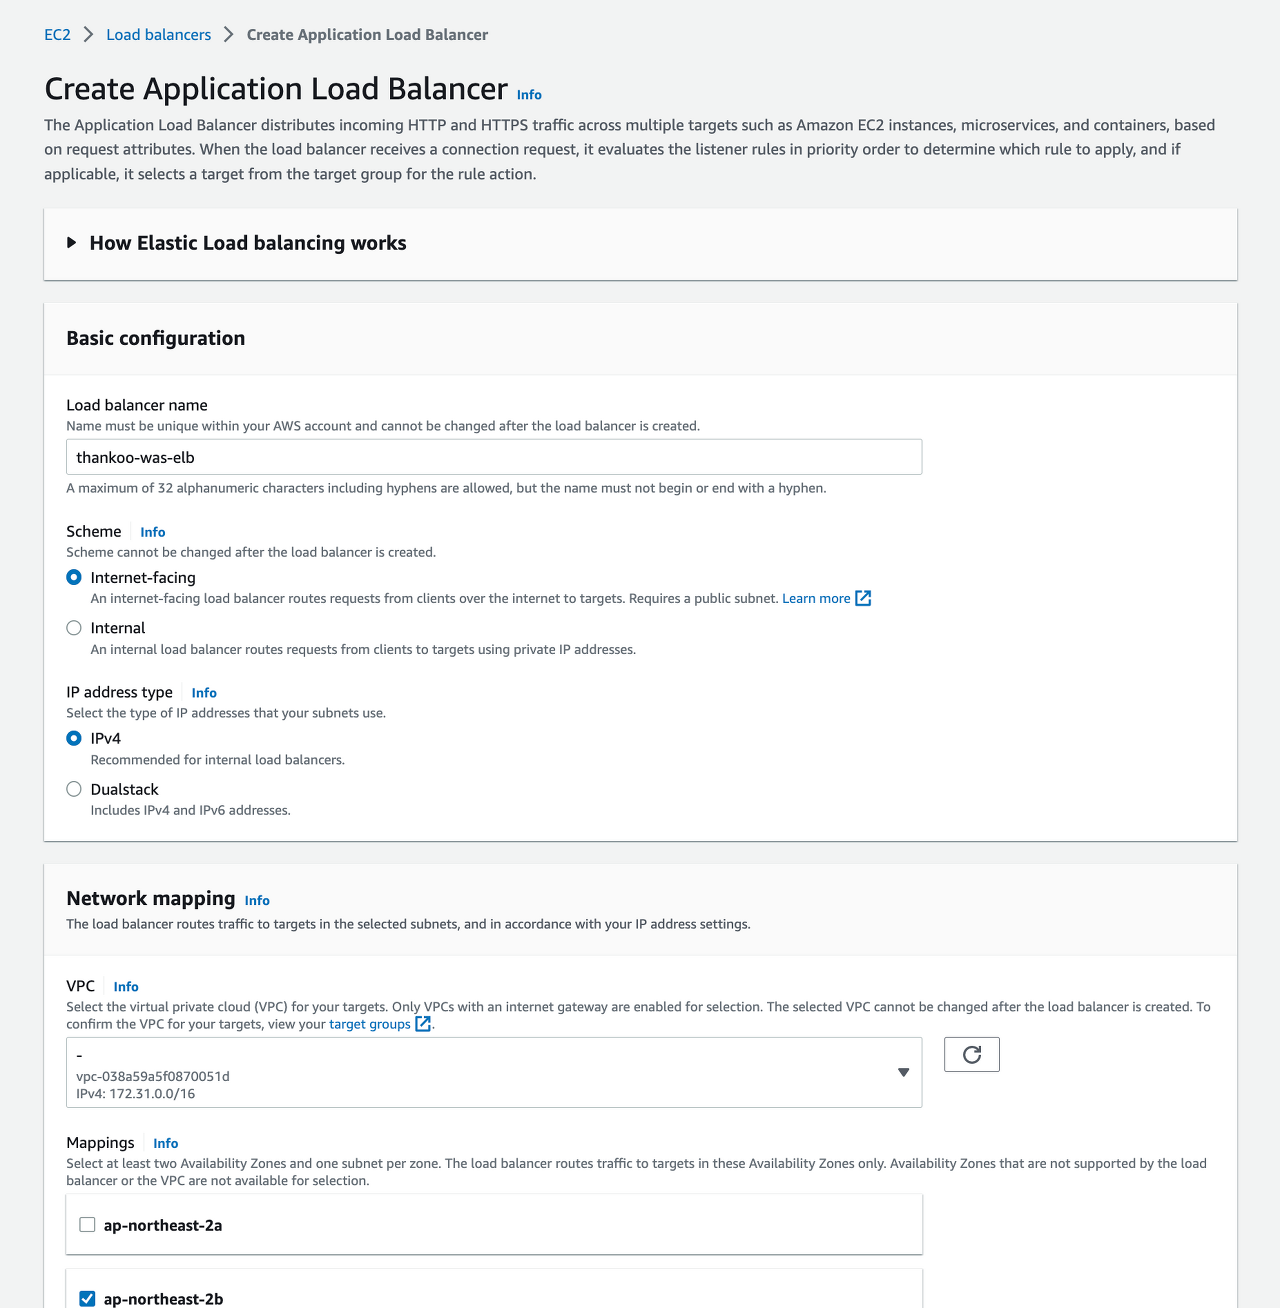Go to Load balancers breadcrumb
The image size is (1280, 1308).
(158, 35)
